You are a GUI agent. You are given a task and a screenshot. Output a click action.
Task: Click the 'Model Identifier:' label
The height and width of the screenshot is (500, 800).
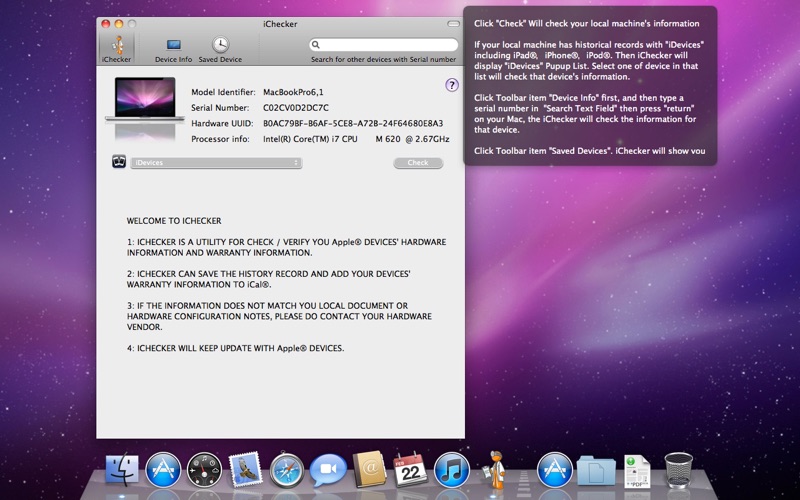[223, 92]
